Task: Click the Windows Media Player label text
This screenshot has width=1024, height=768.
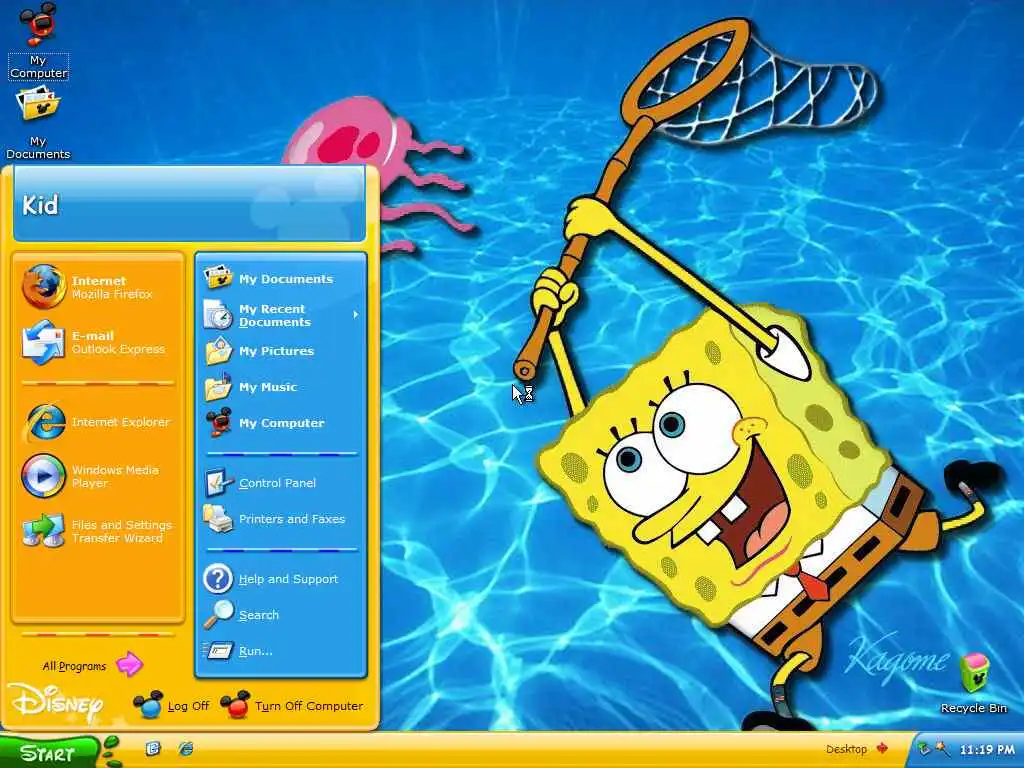Action: 115,477
